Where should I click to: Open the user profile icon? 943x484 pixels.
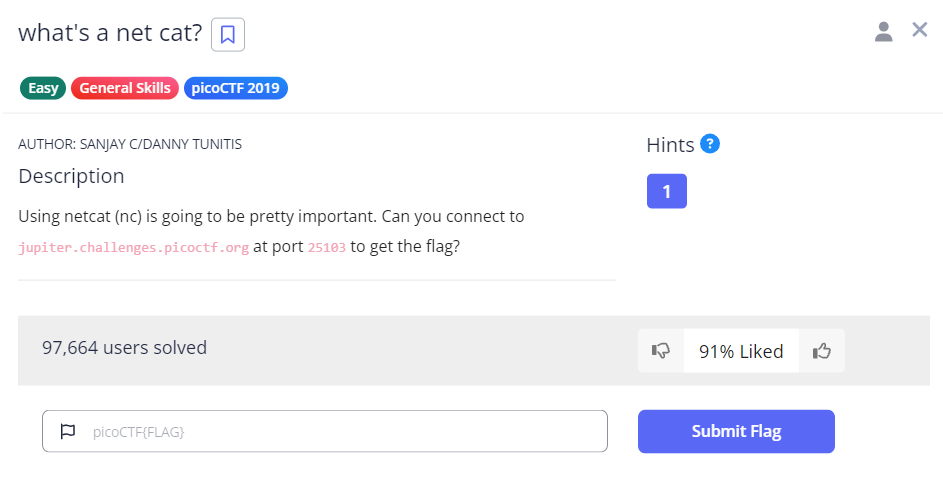click(x=883, y=31)
